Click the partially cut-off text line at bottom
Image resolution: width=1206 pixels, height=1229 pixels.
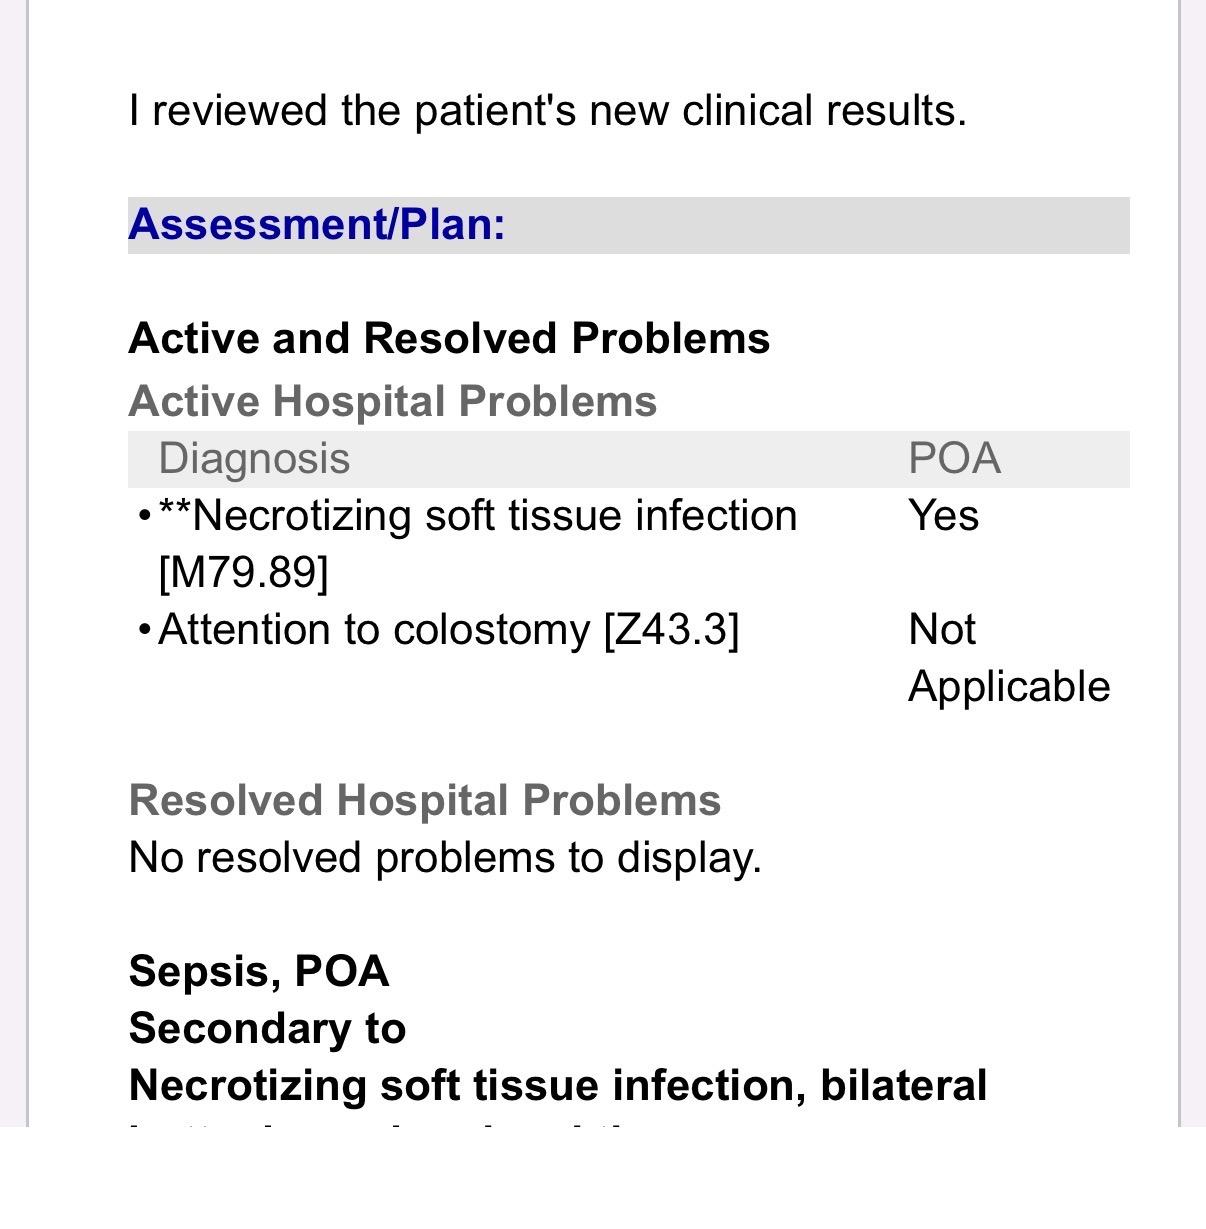coord(380,1124)
